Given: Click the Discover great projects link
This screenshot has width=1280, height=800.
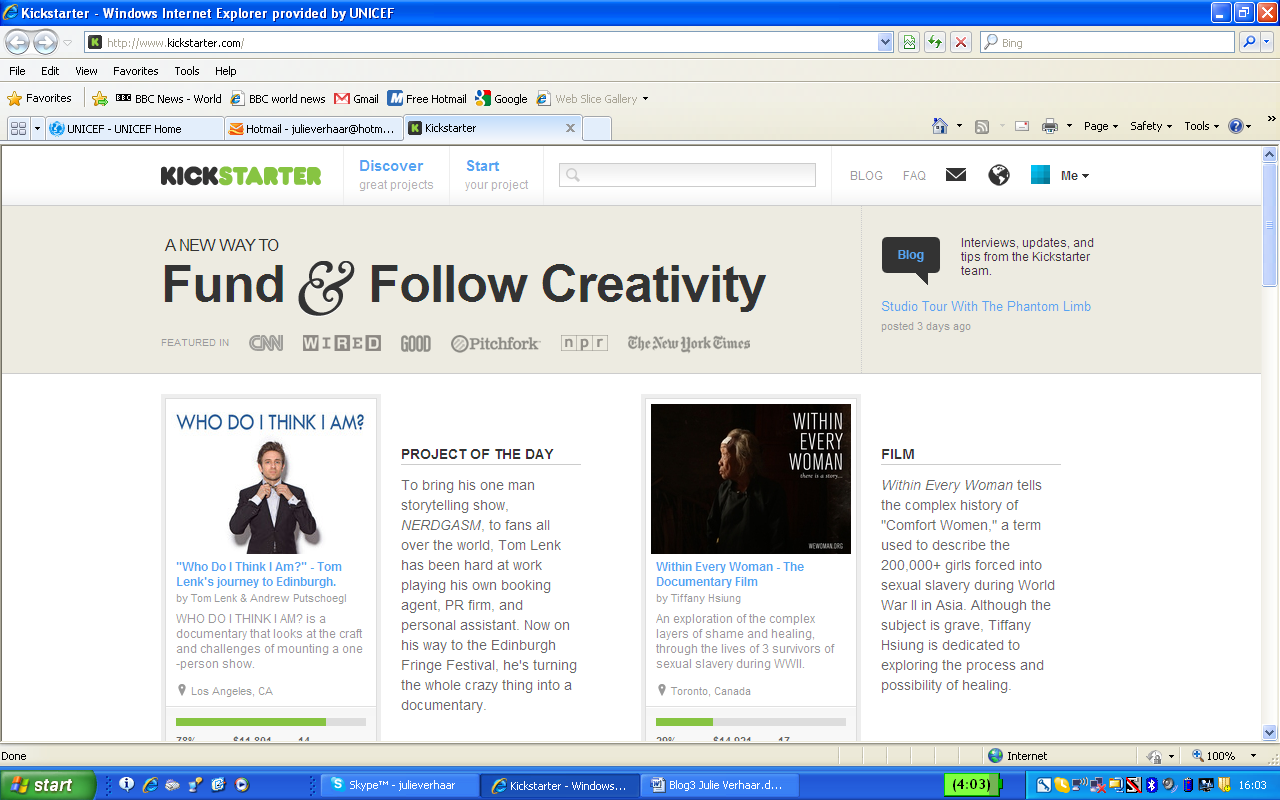Looking at the screenshot, I should [x=396, y=175].
